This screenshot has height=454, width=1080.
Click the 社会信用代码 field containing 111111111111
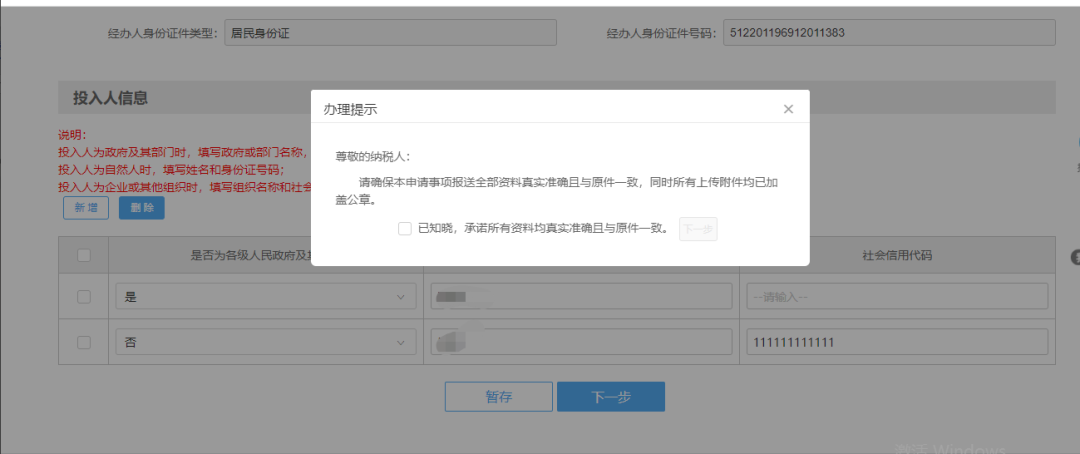896,343
